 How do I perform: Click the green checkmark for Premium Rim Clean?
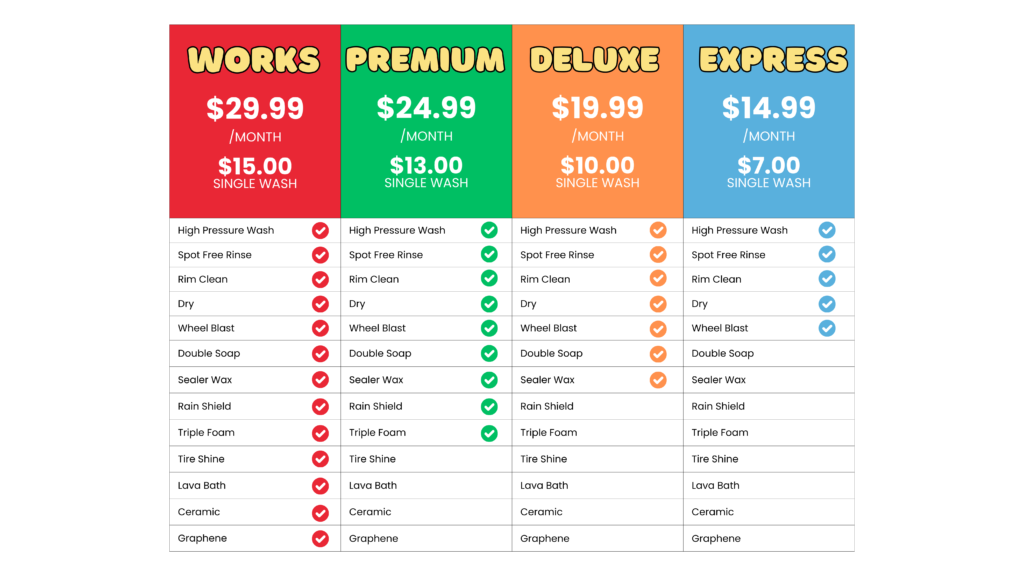click(x=489, y=278)
